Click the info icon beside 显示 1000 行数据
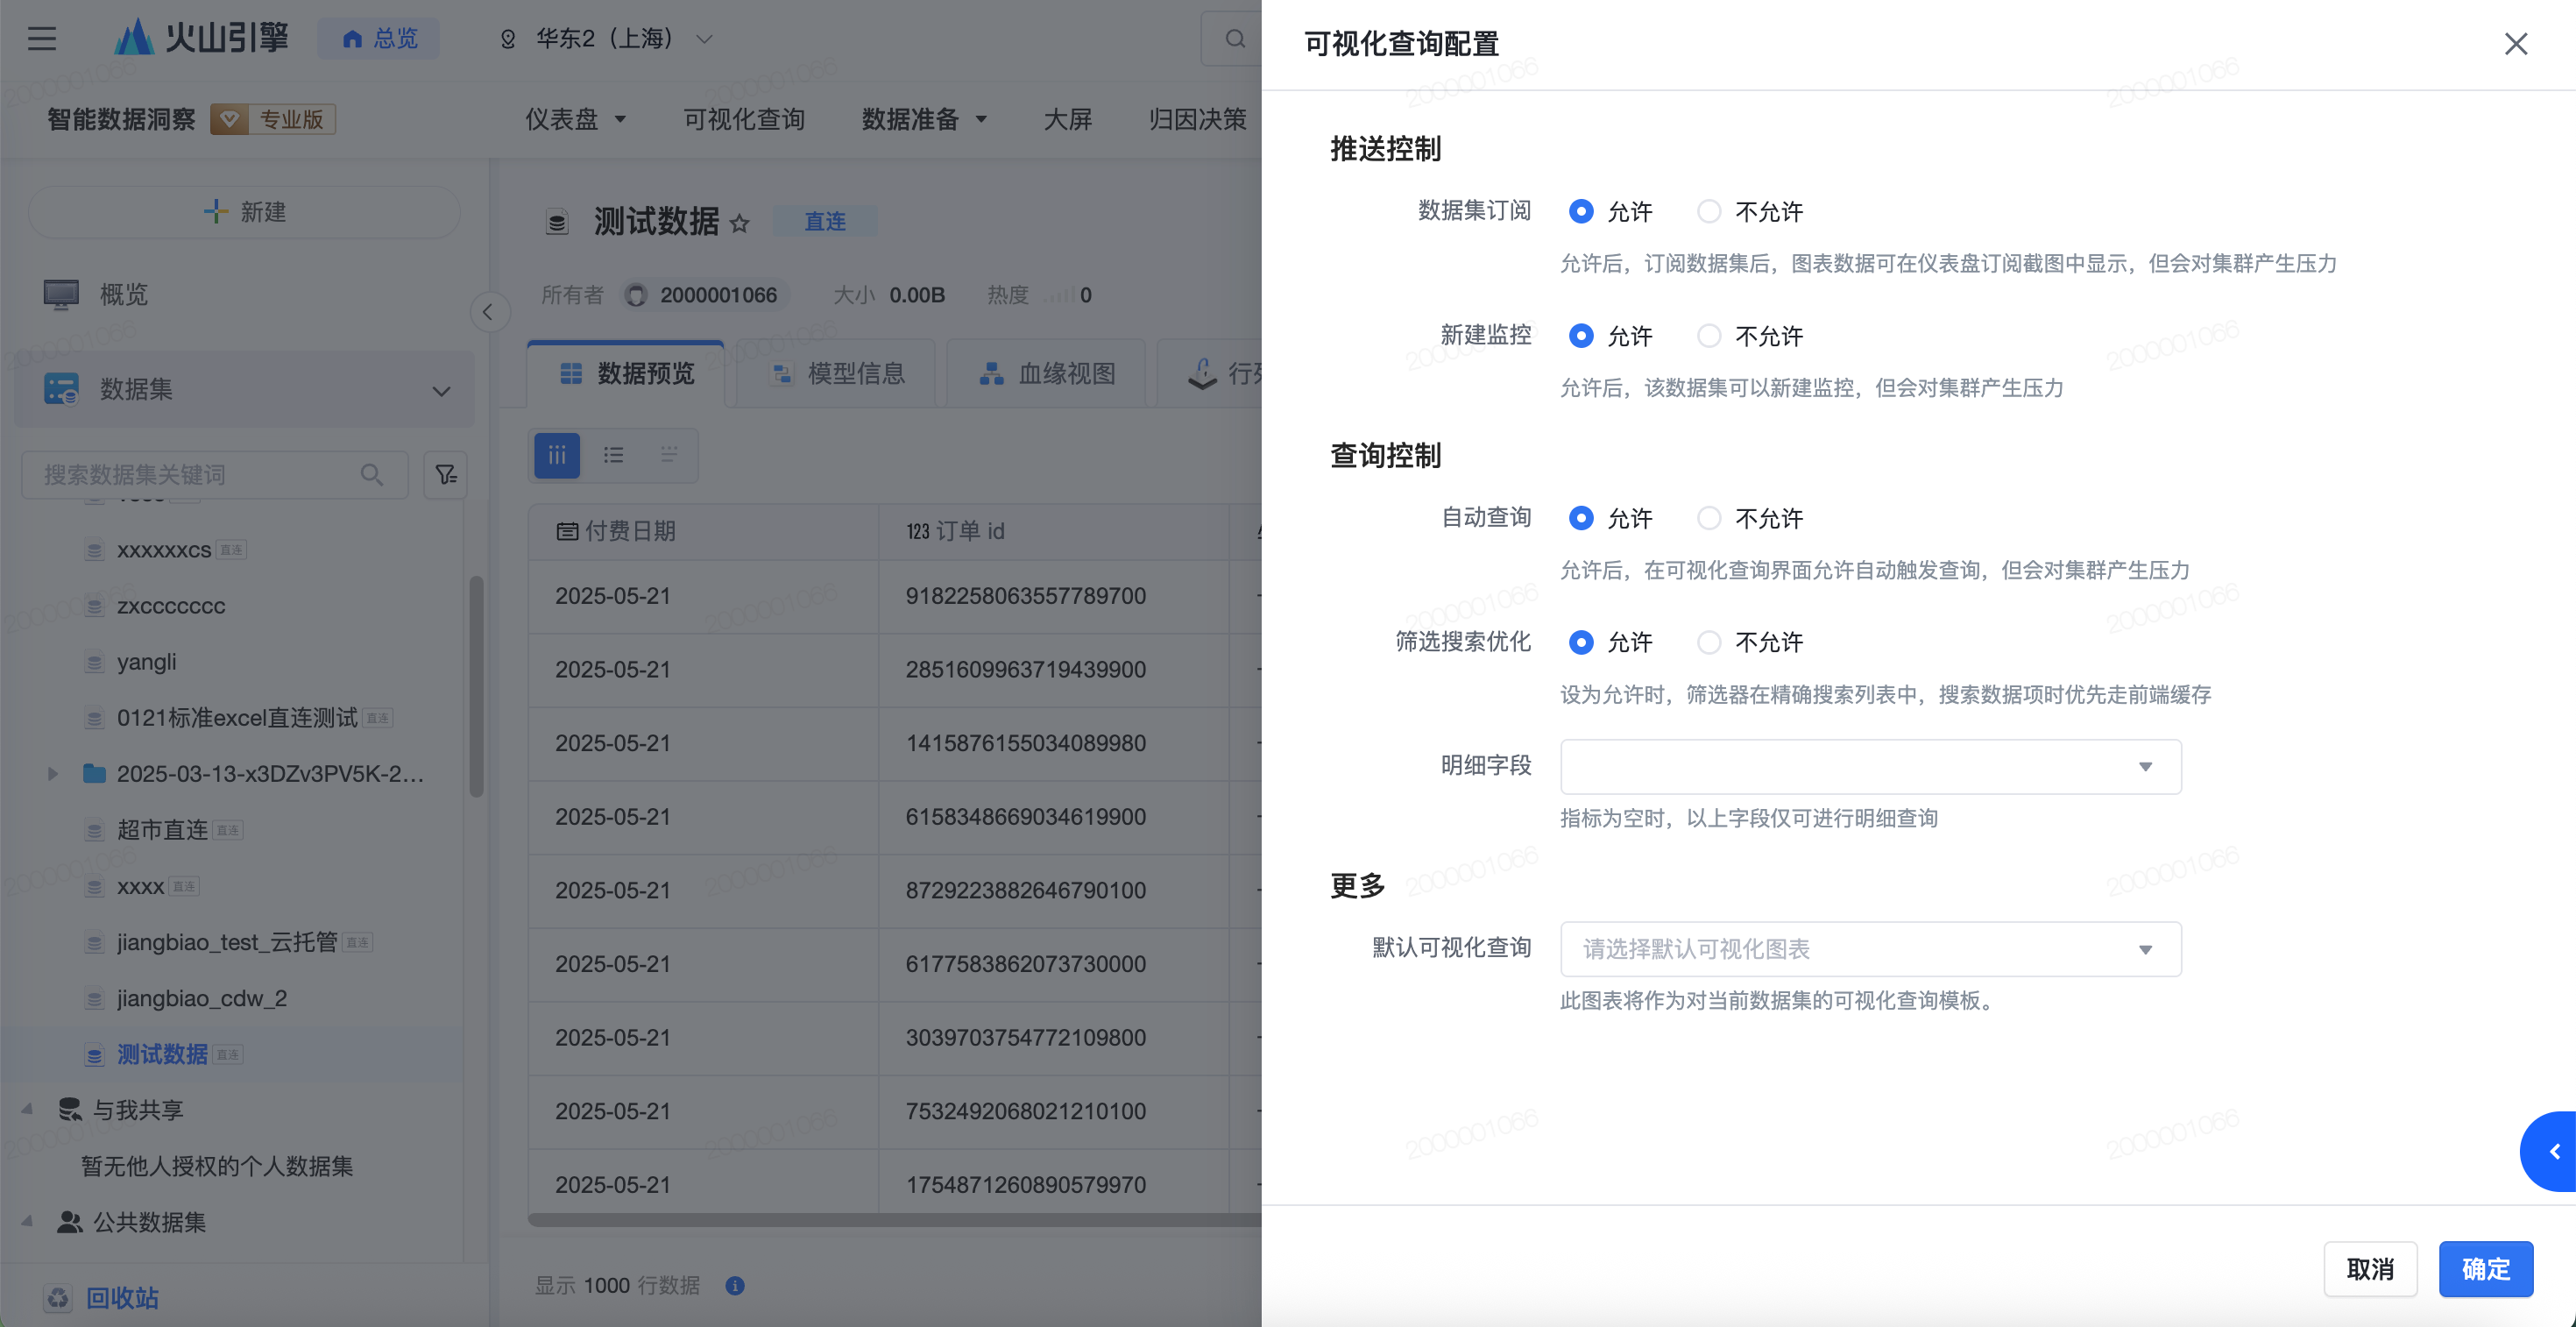This screenshot has height=1327, width=2576. 735,1286
